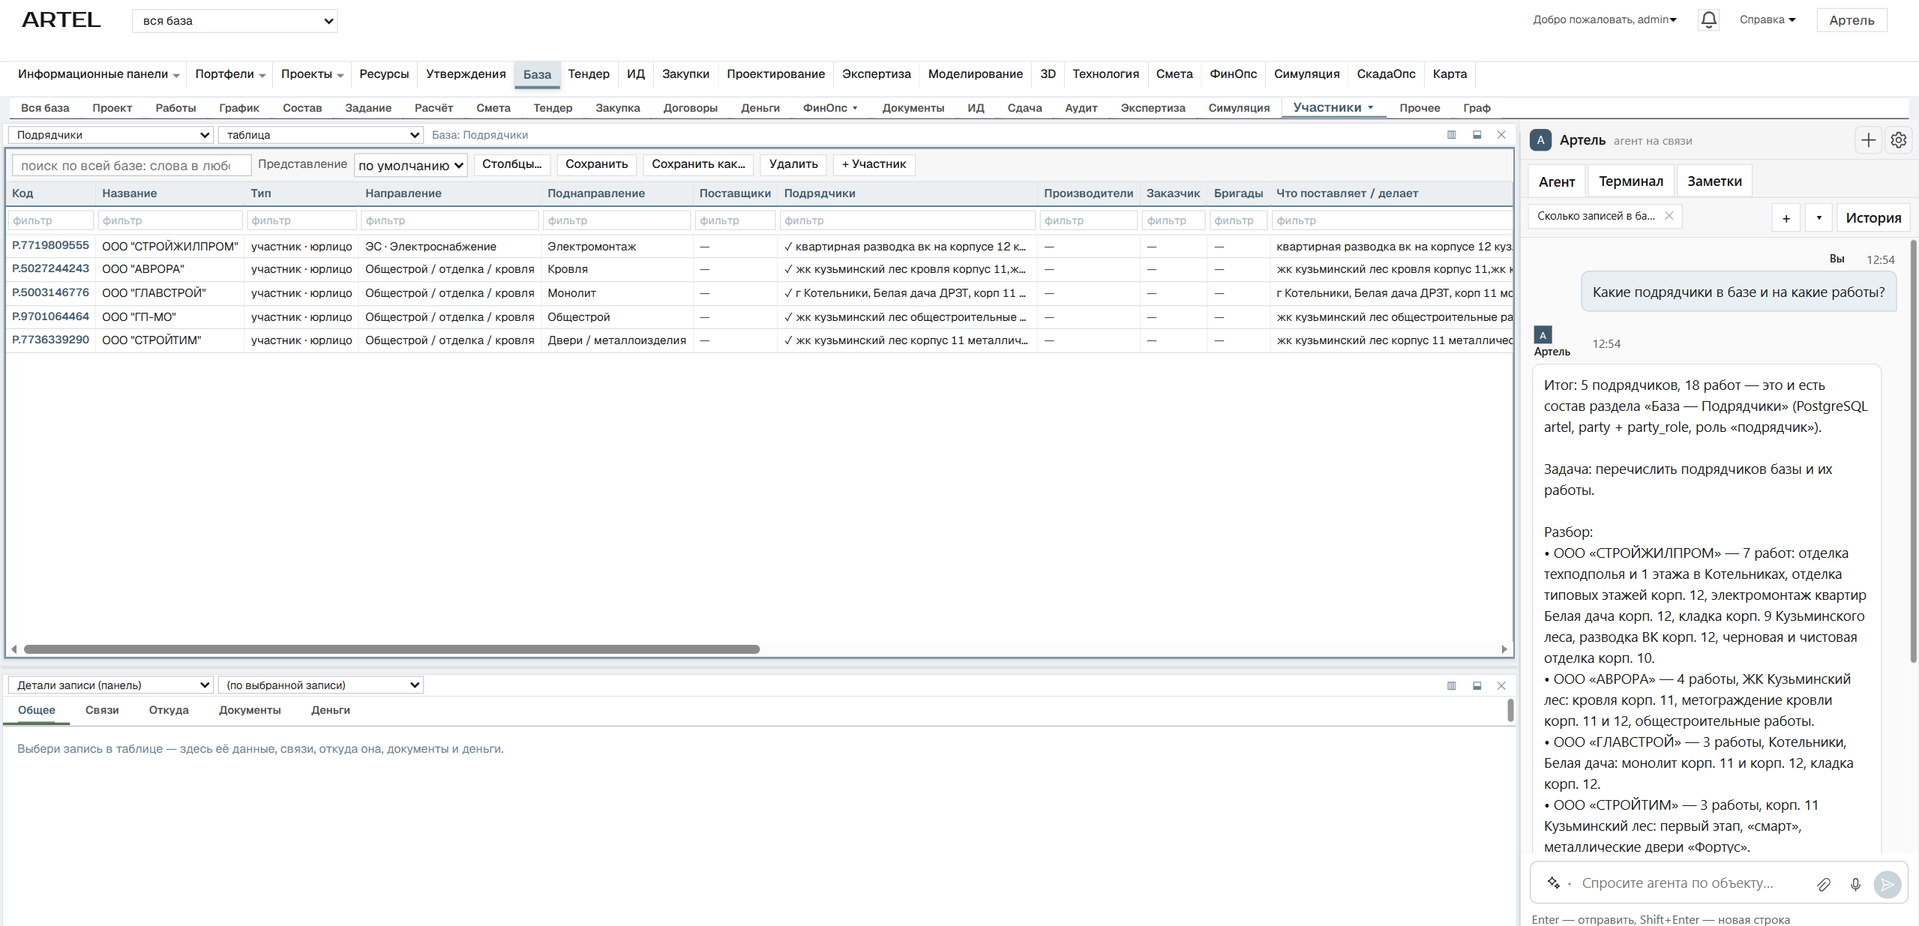This screenshot has width=1919, height=926.
Task: Open the Подрядчики category dropdown
Action: (111, 135)
